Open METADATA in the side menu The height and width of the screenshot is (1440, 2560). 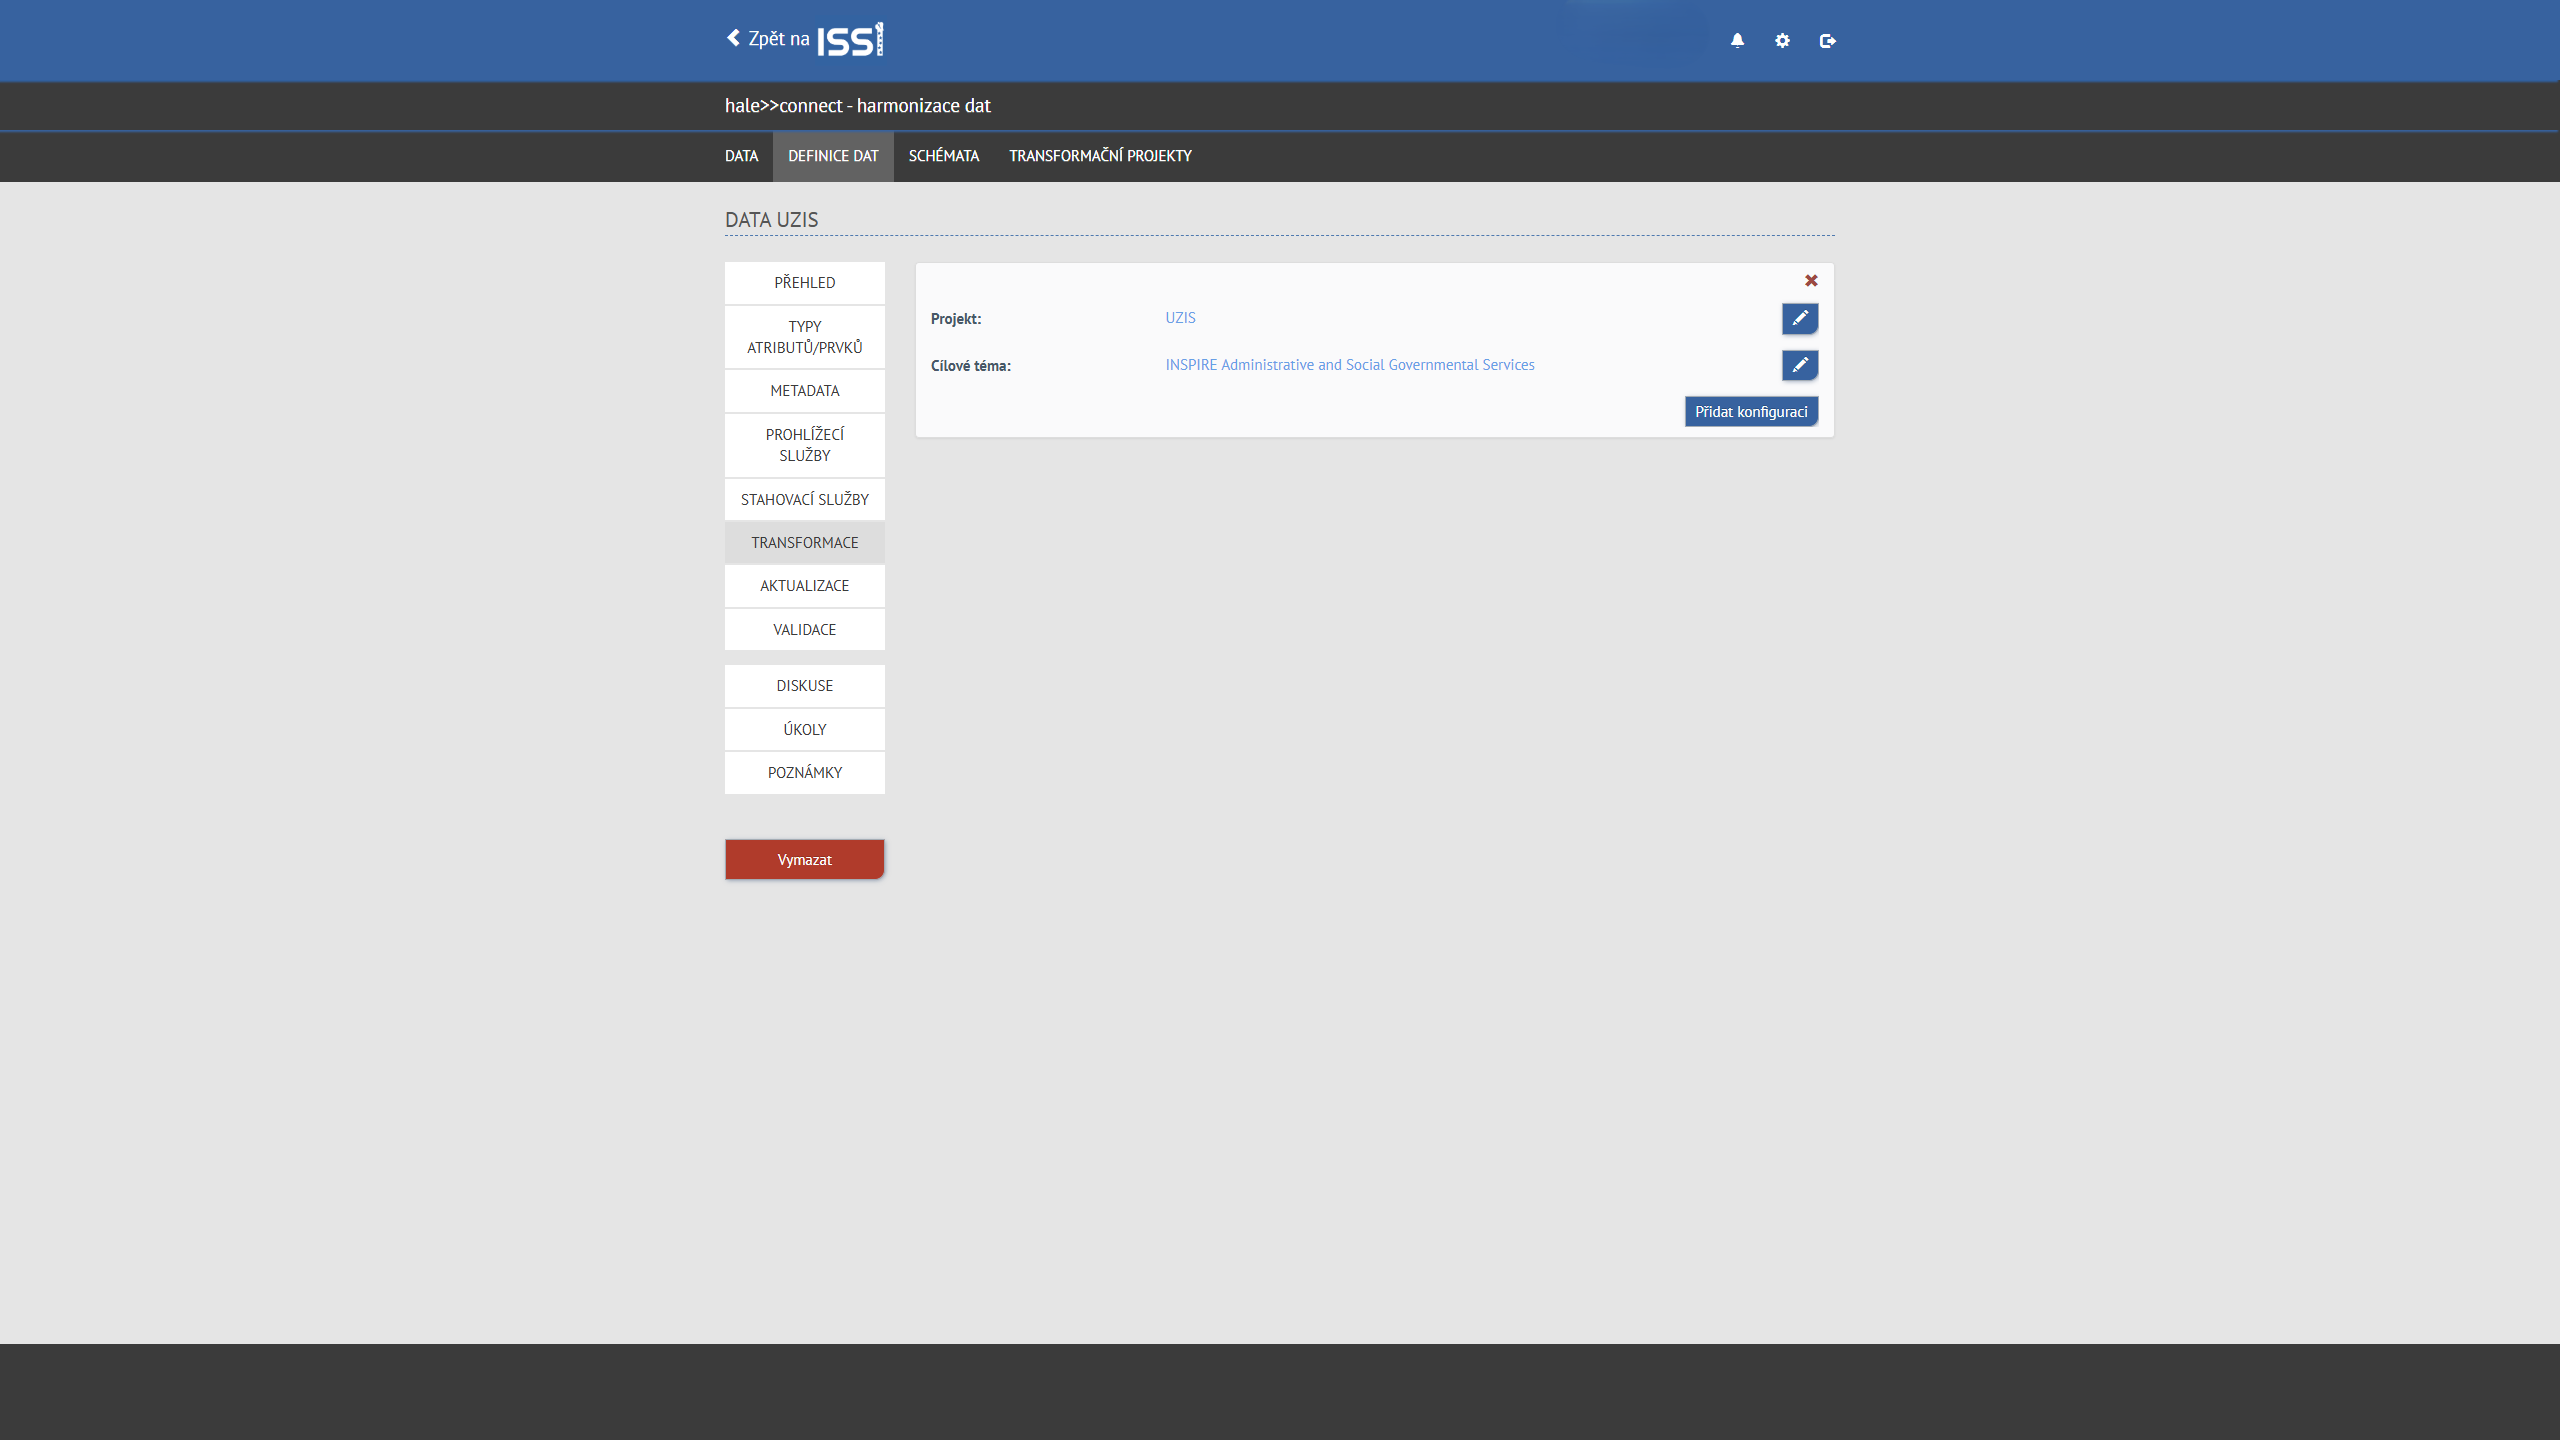point(804,391)
